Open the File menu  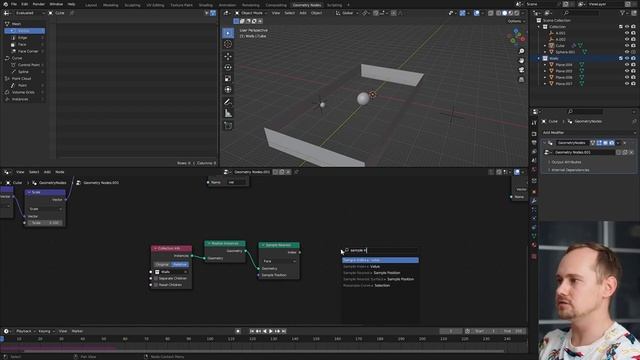pos(14,4)
